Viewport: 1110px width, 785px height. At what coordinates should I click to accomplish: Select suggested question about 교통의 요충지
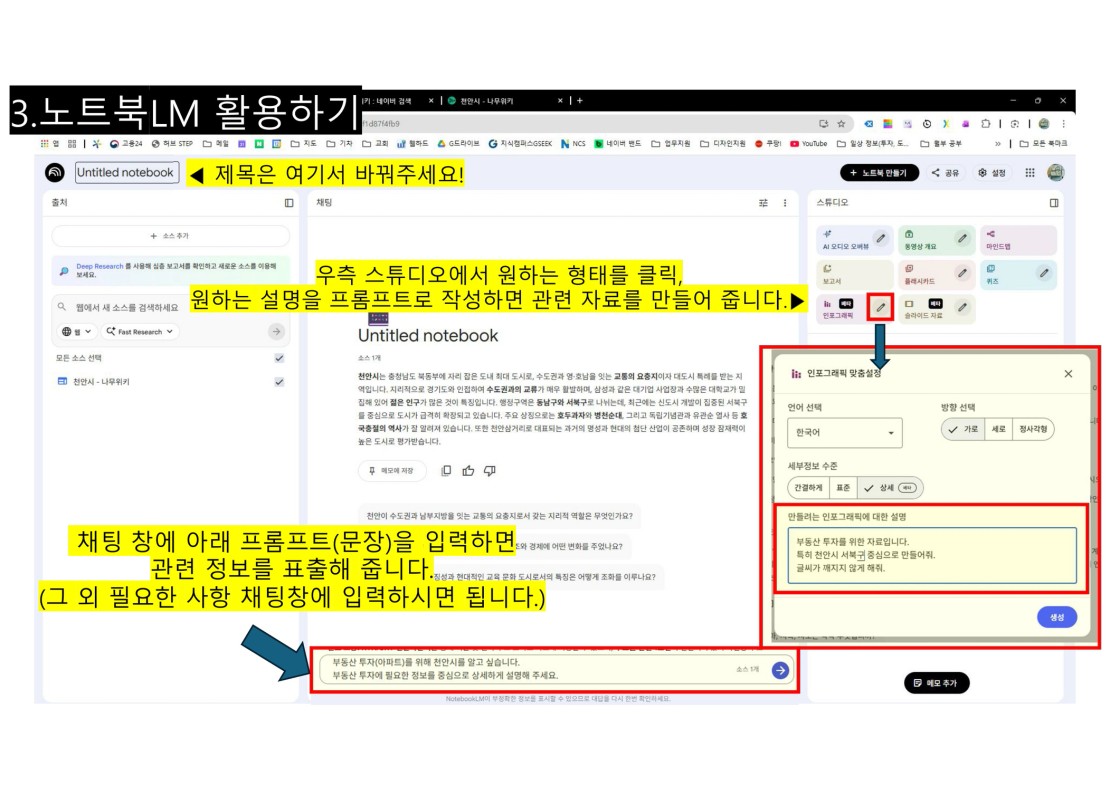coord(500,516)
